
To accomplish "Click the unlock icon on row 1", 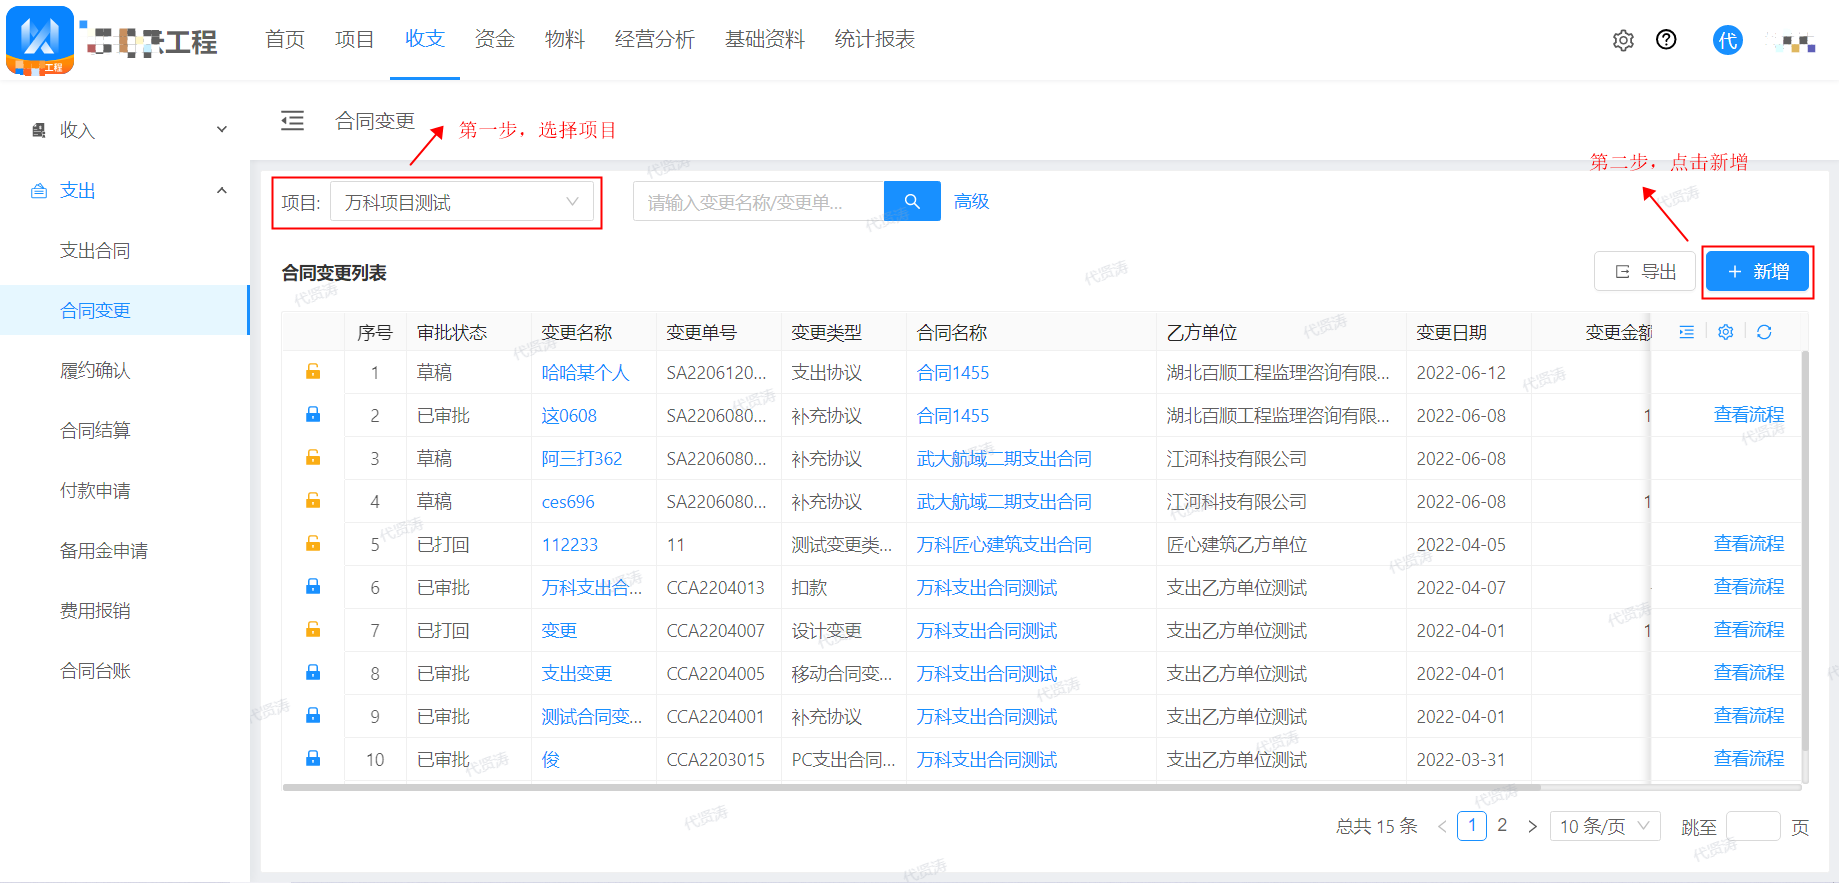I will point(313,372).
